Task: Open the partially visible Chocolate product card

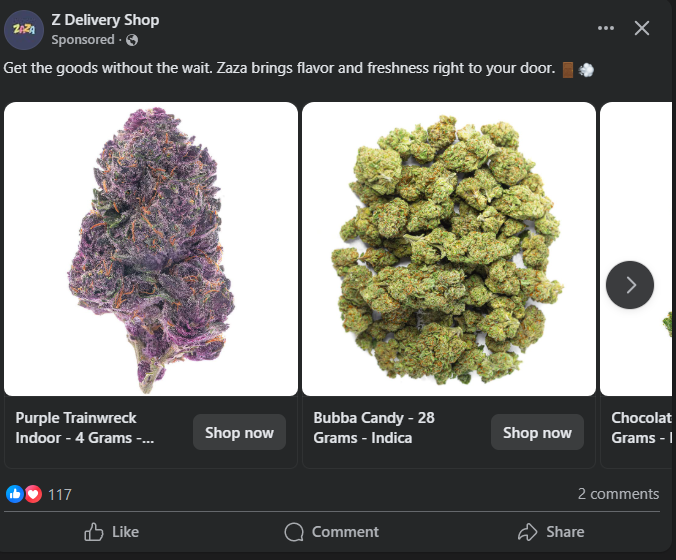Action: click(640, 428)
